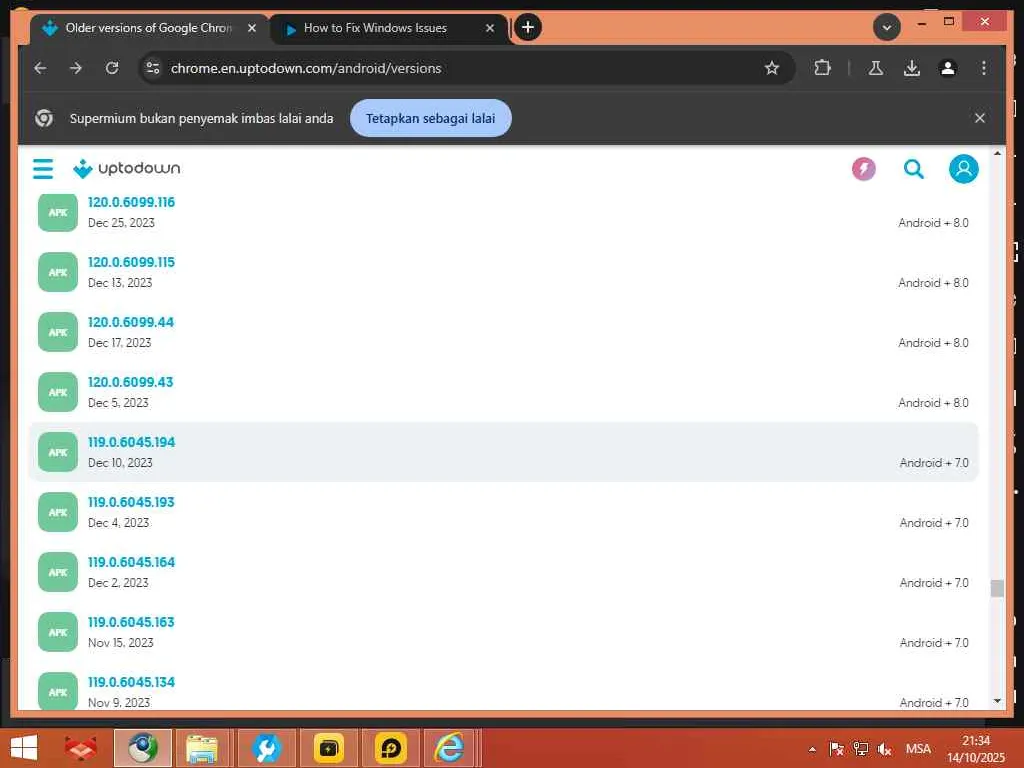
Task: Click Android + 8.0 beside 120.0.6099.116
Action: coord(933,223)
